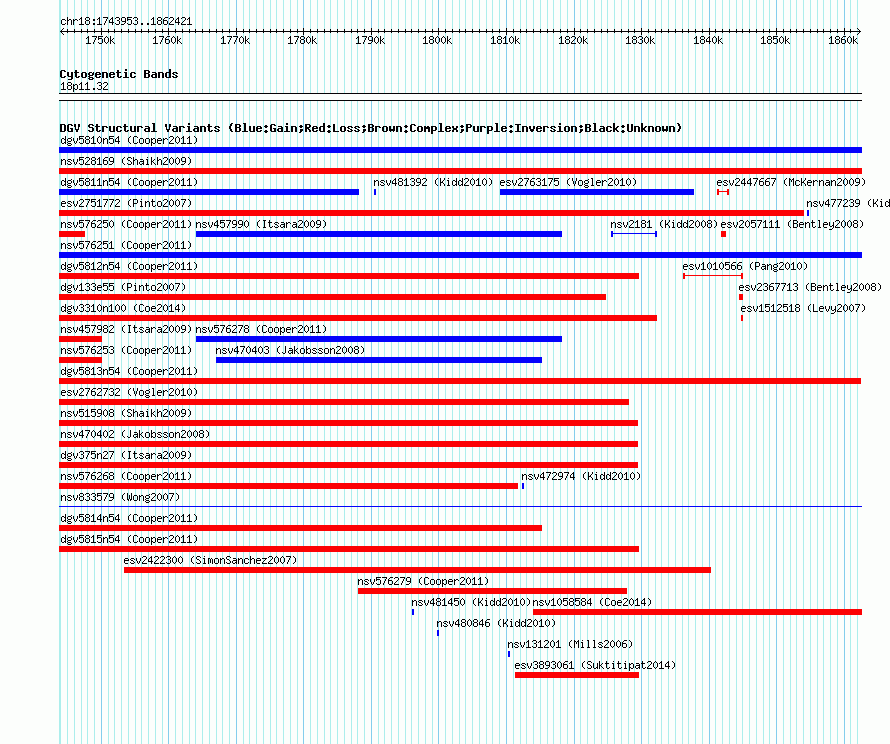Image resolution: width=890 pixels, height=744 pixels.
Task: Open nsv470402 (Jakobsson2008) label
Action: point(135,434)
